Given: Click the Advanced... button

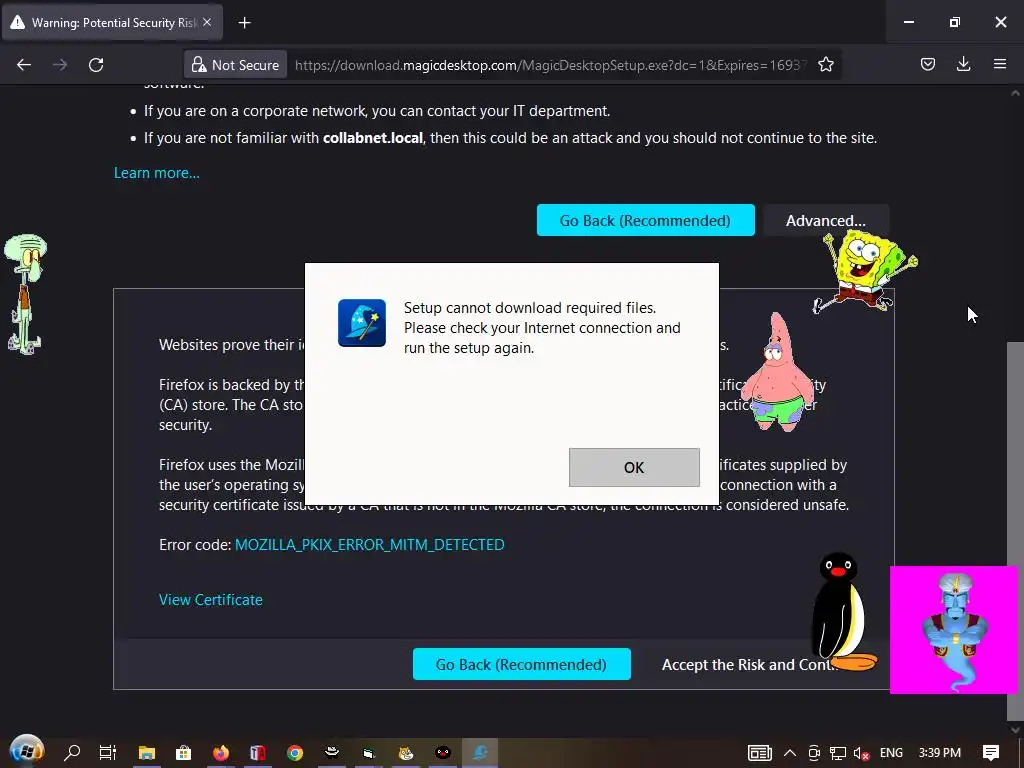Looking at the screenshot, I should pos(825,221).
